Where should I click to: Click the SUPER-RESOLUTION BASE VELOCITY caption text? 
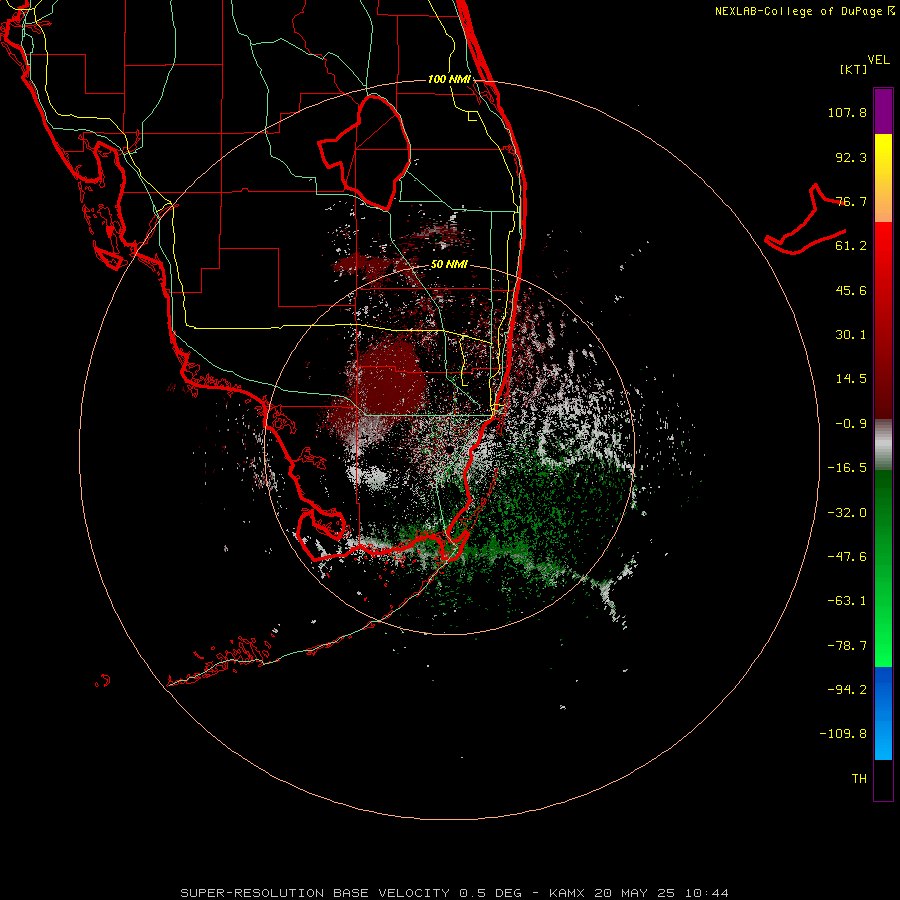315,893
